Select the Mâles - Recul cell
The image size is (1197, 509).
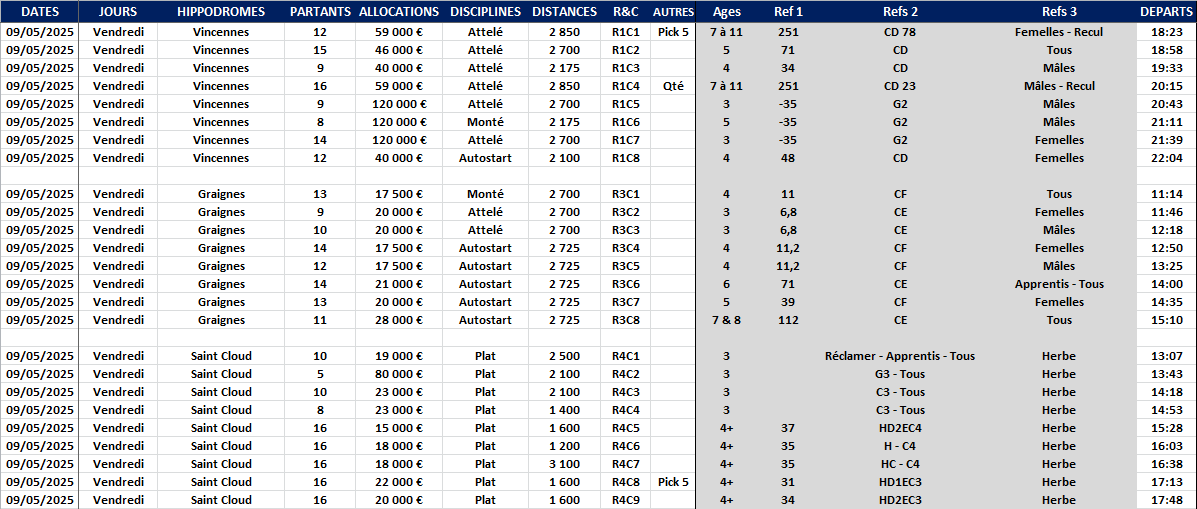pos(1059,86)
